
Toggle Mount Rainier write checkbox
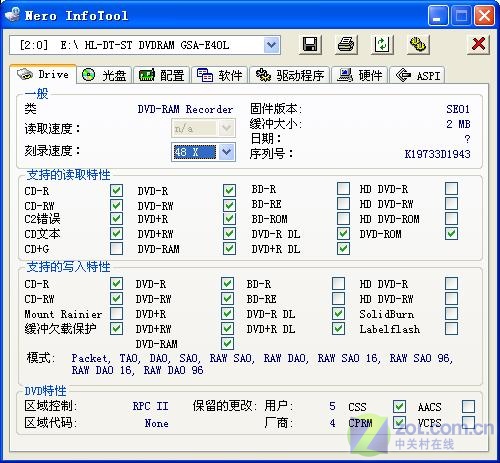point(116,313)
